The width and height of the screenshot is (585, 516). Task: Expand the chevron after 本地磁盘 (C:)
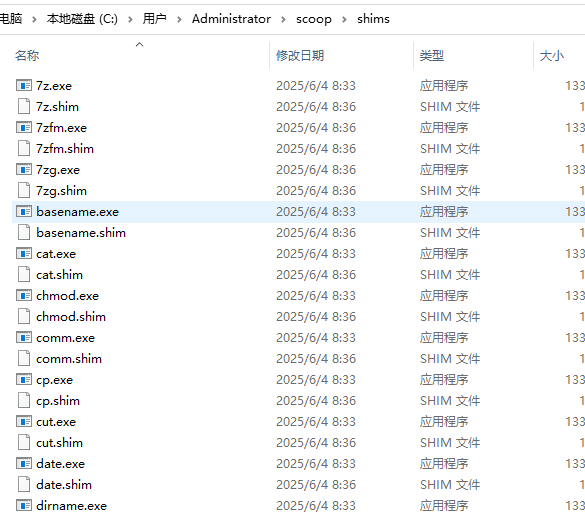click(130, 19)
